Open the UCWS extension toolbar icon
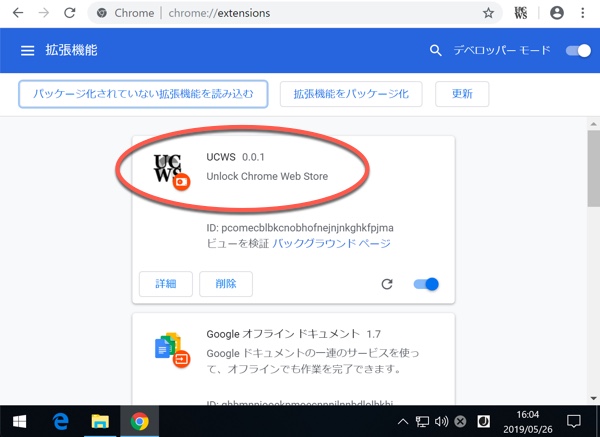Image resolution: width=600 pixels, height=437 pixels. coord(521,13)
